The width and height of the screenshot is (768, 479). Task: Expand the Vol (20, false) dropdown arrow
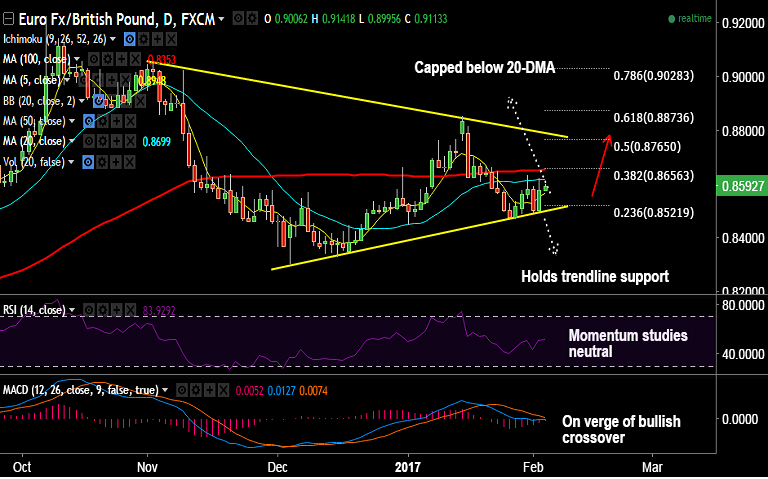72,162
